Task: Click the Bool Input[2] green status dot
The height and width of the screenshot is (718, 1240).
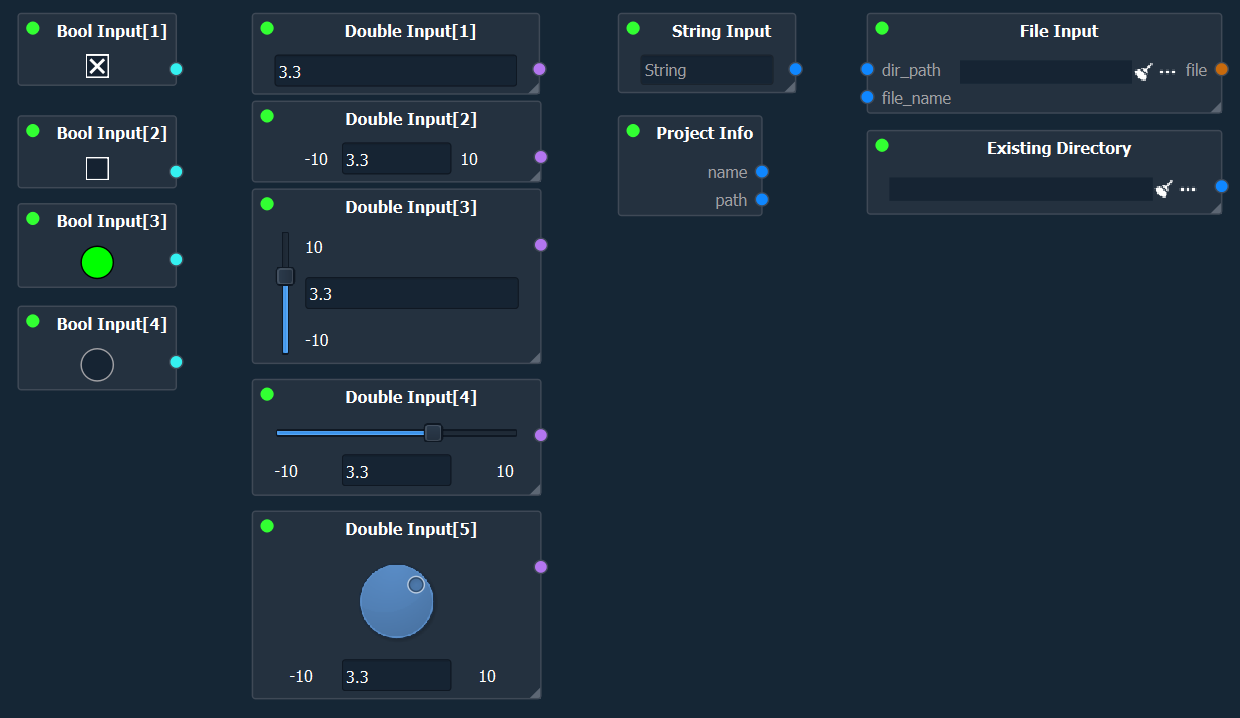Action: pos(33,130)
